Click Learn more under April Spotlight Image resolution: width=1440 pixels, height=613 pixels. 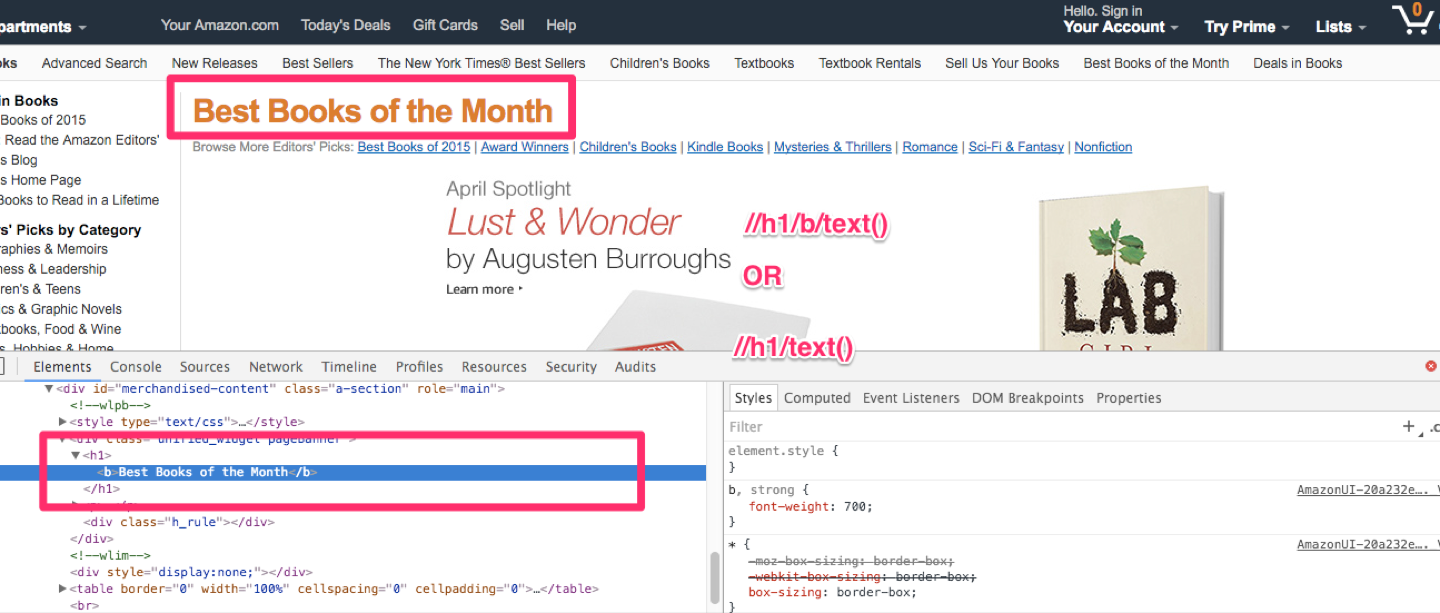pyautogui.click(x=484, y=289)
